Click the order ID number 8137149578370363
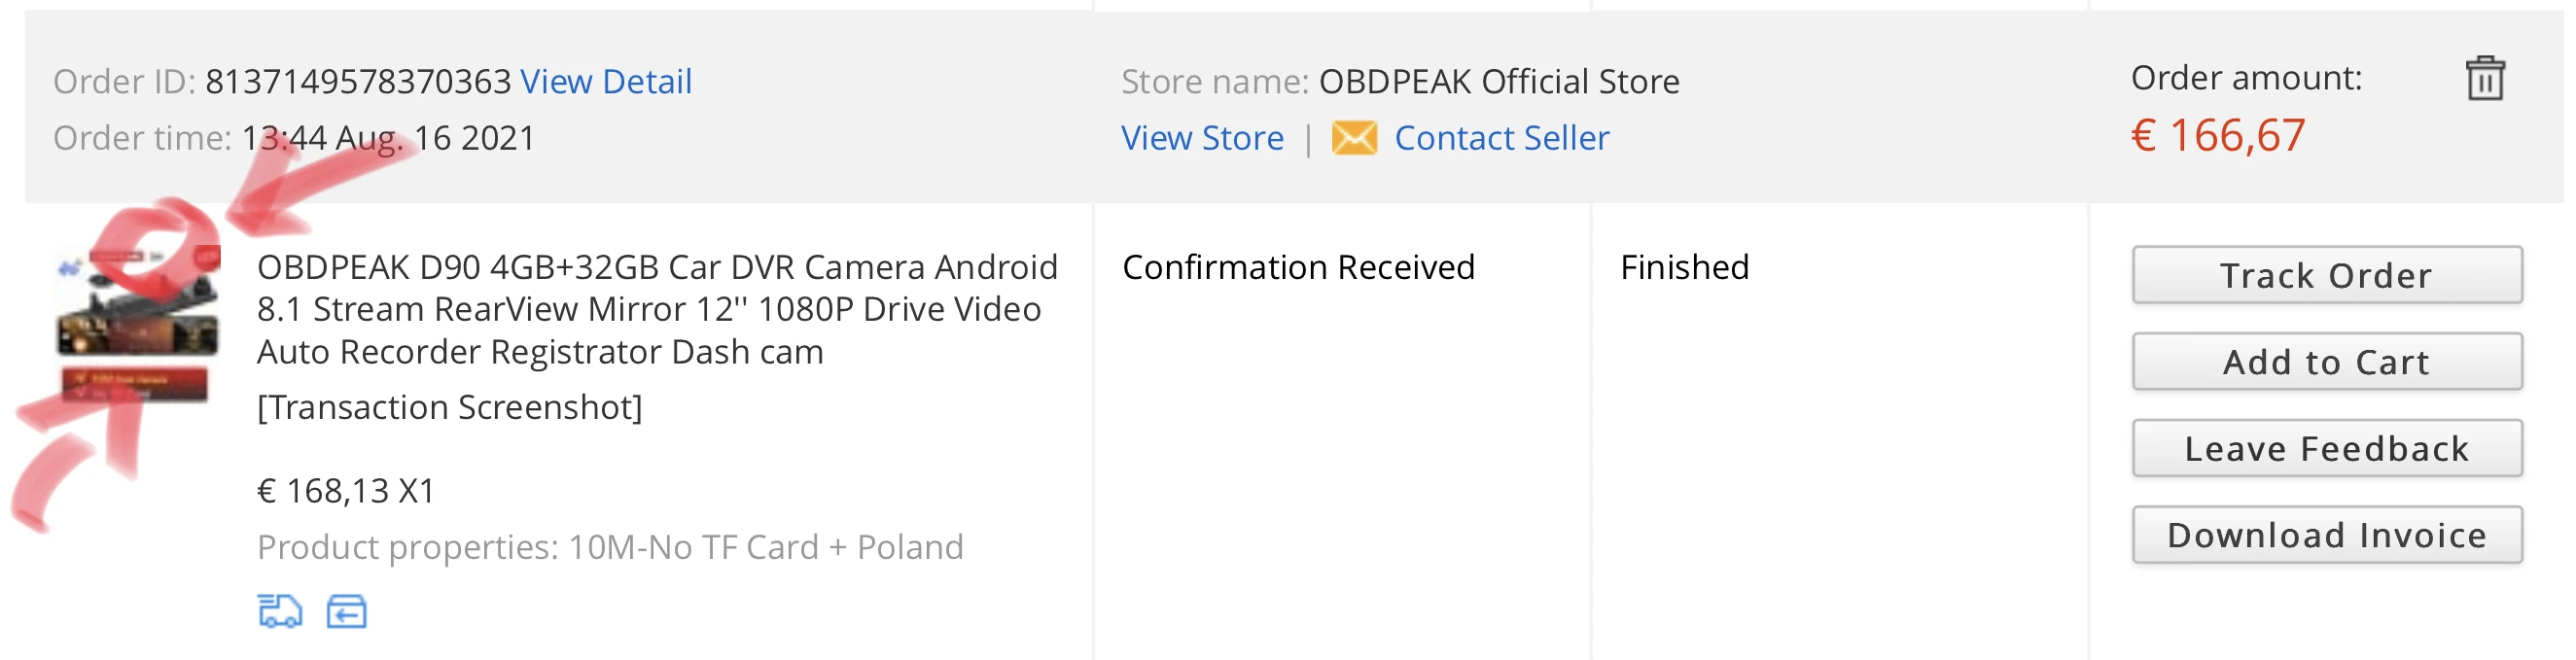This screenshot has height=660, width=2576. 358,81
